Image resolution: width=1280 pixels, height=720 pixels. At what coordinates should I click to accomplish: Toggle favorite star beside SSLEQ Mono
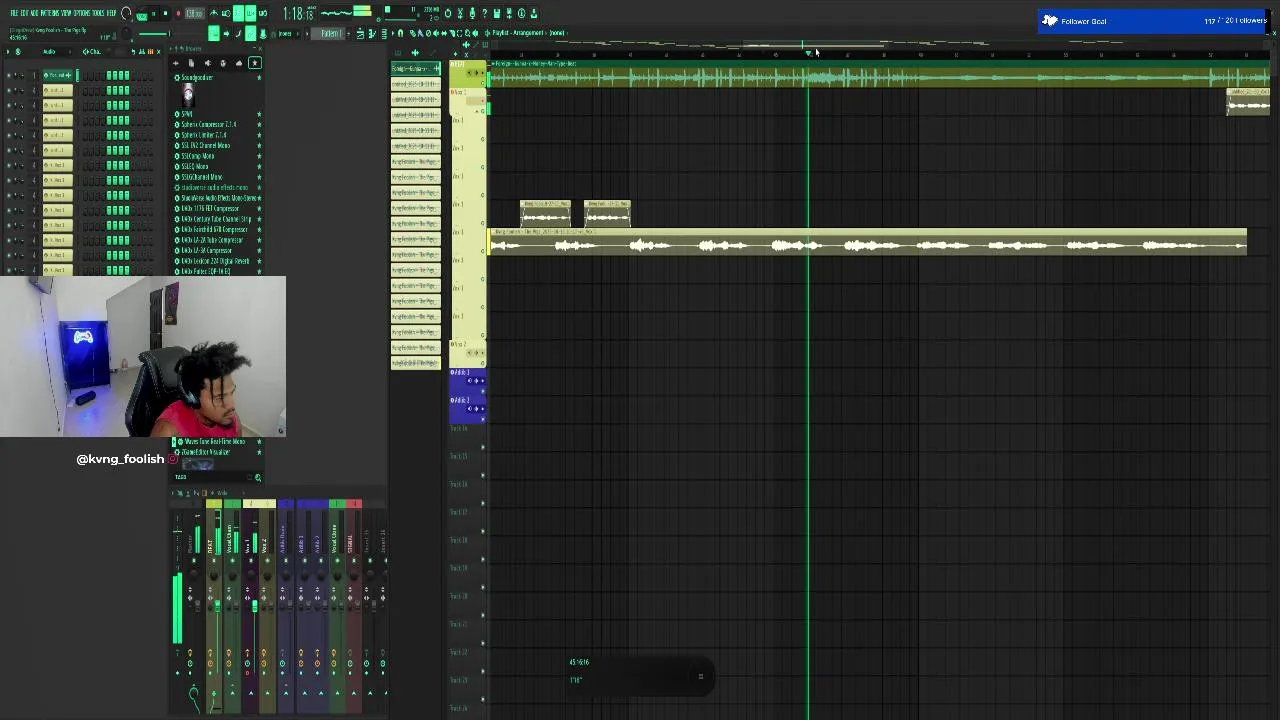259,166
